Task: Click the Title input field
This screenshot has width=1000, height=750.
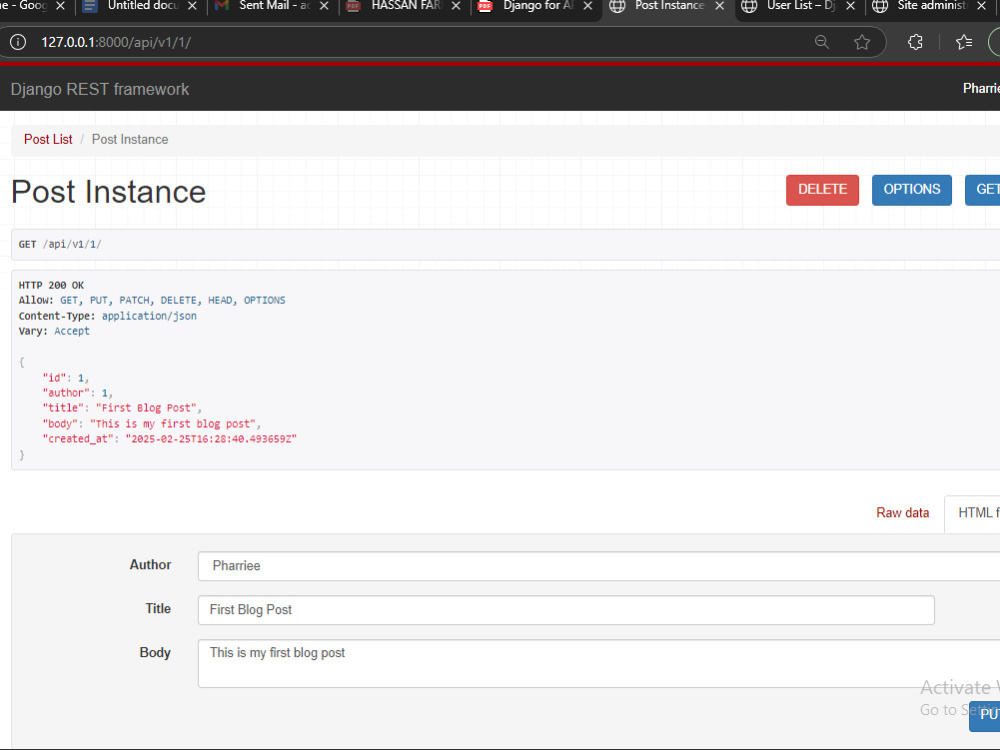Action: coord(566,610)
